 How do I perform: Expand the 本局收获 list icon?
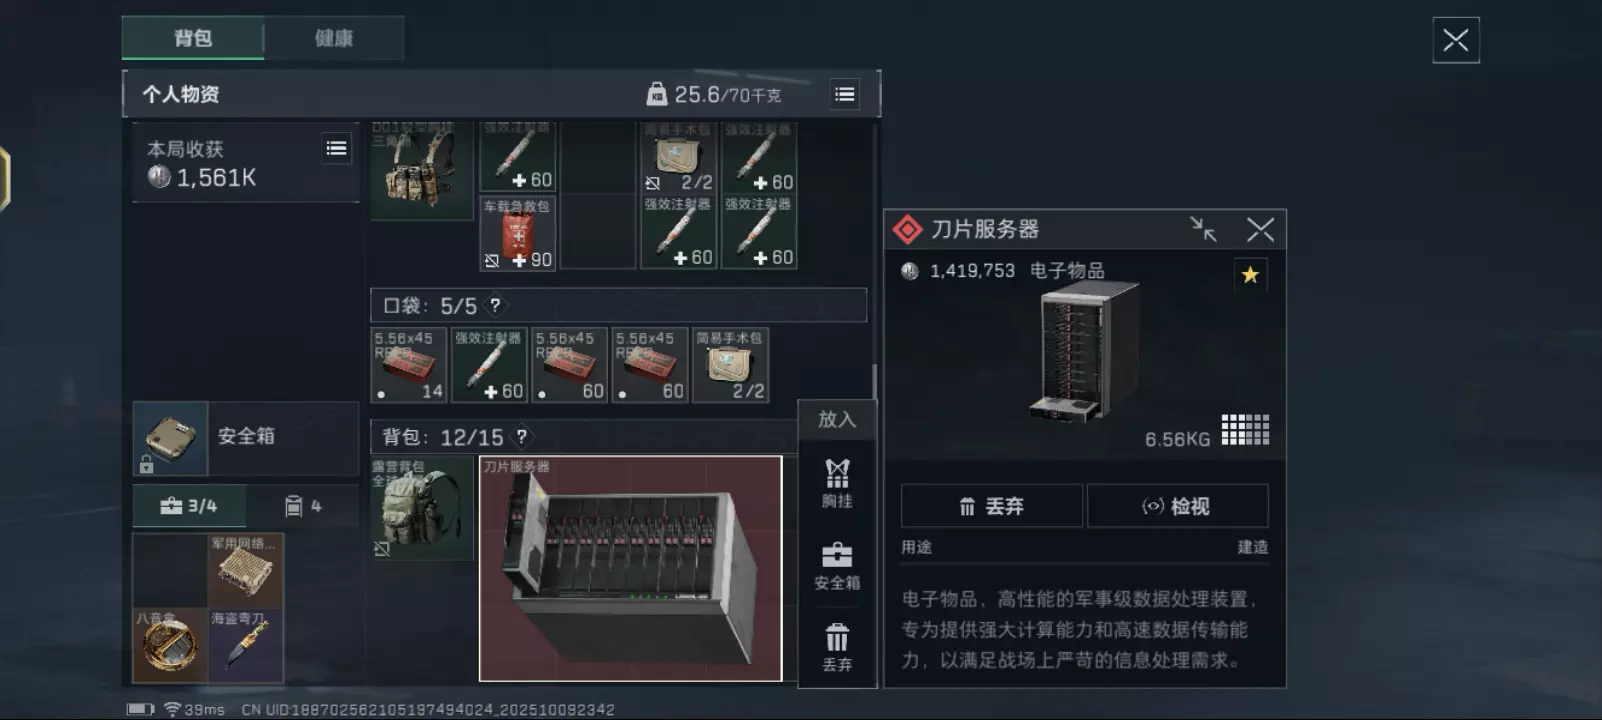[x=337, y=148]
